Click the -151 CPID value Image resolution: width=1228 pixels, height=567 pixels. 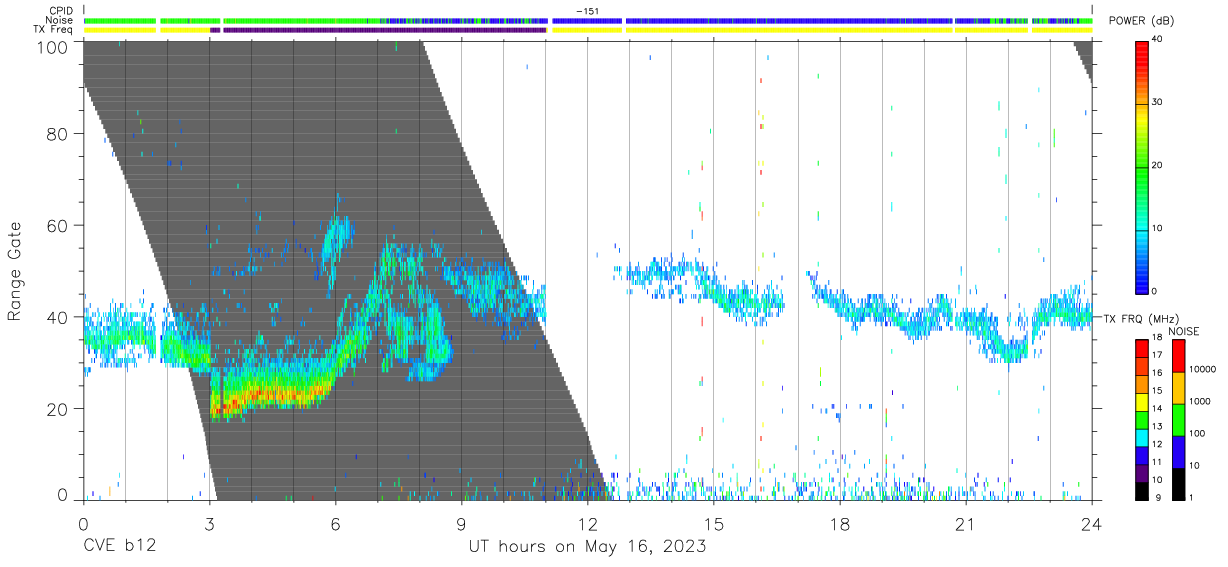(587, 11)
